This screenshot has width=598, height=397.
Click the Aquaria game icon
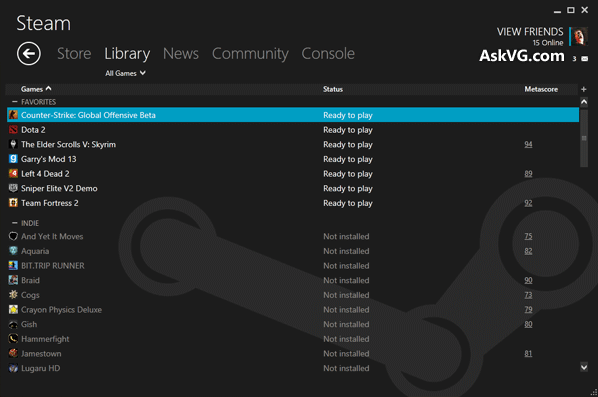pos(13,251)
